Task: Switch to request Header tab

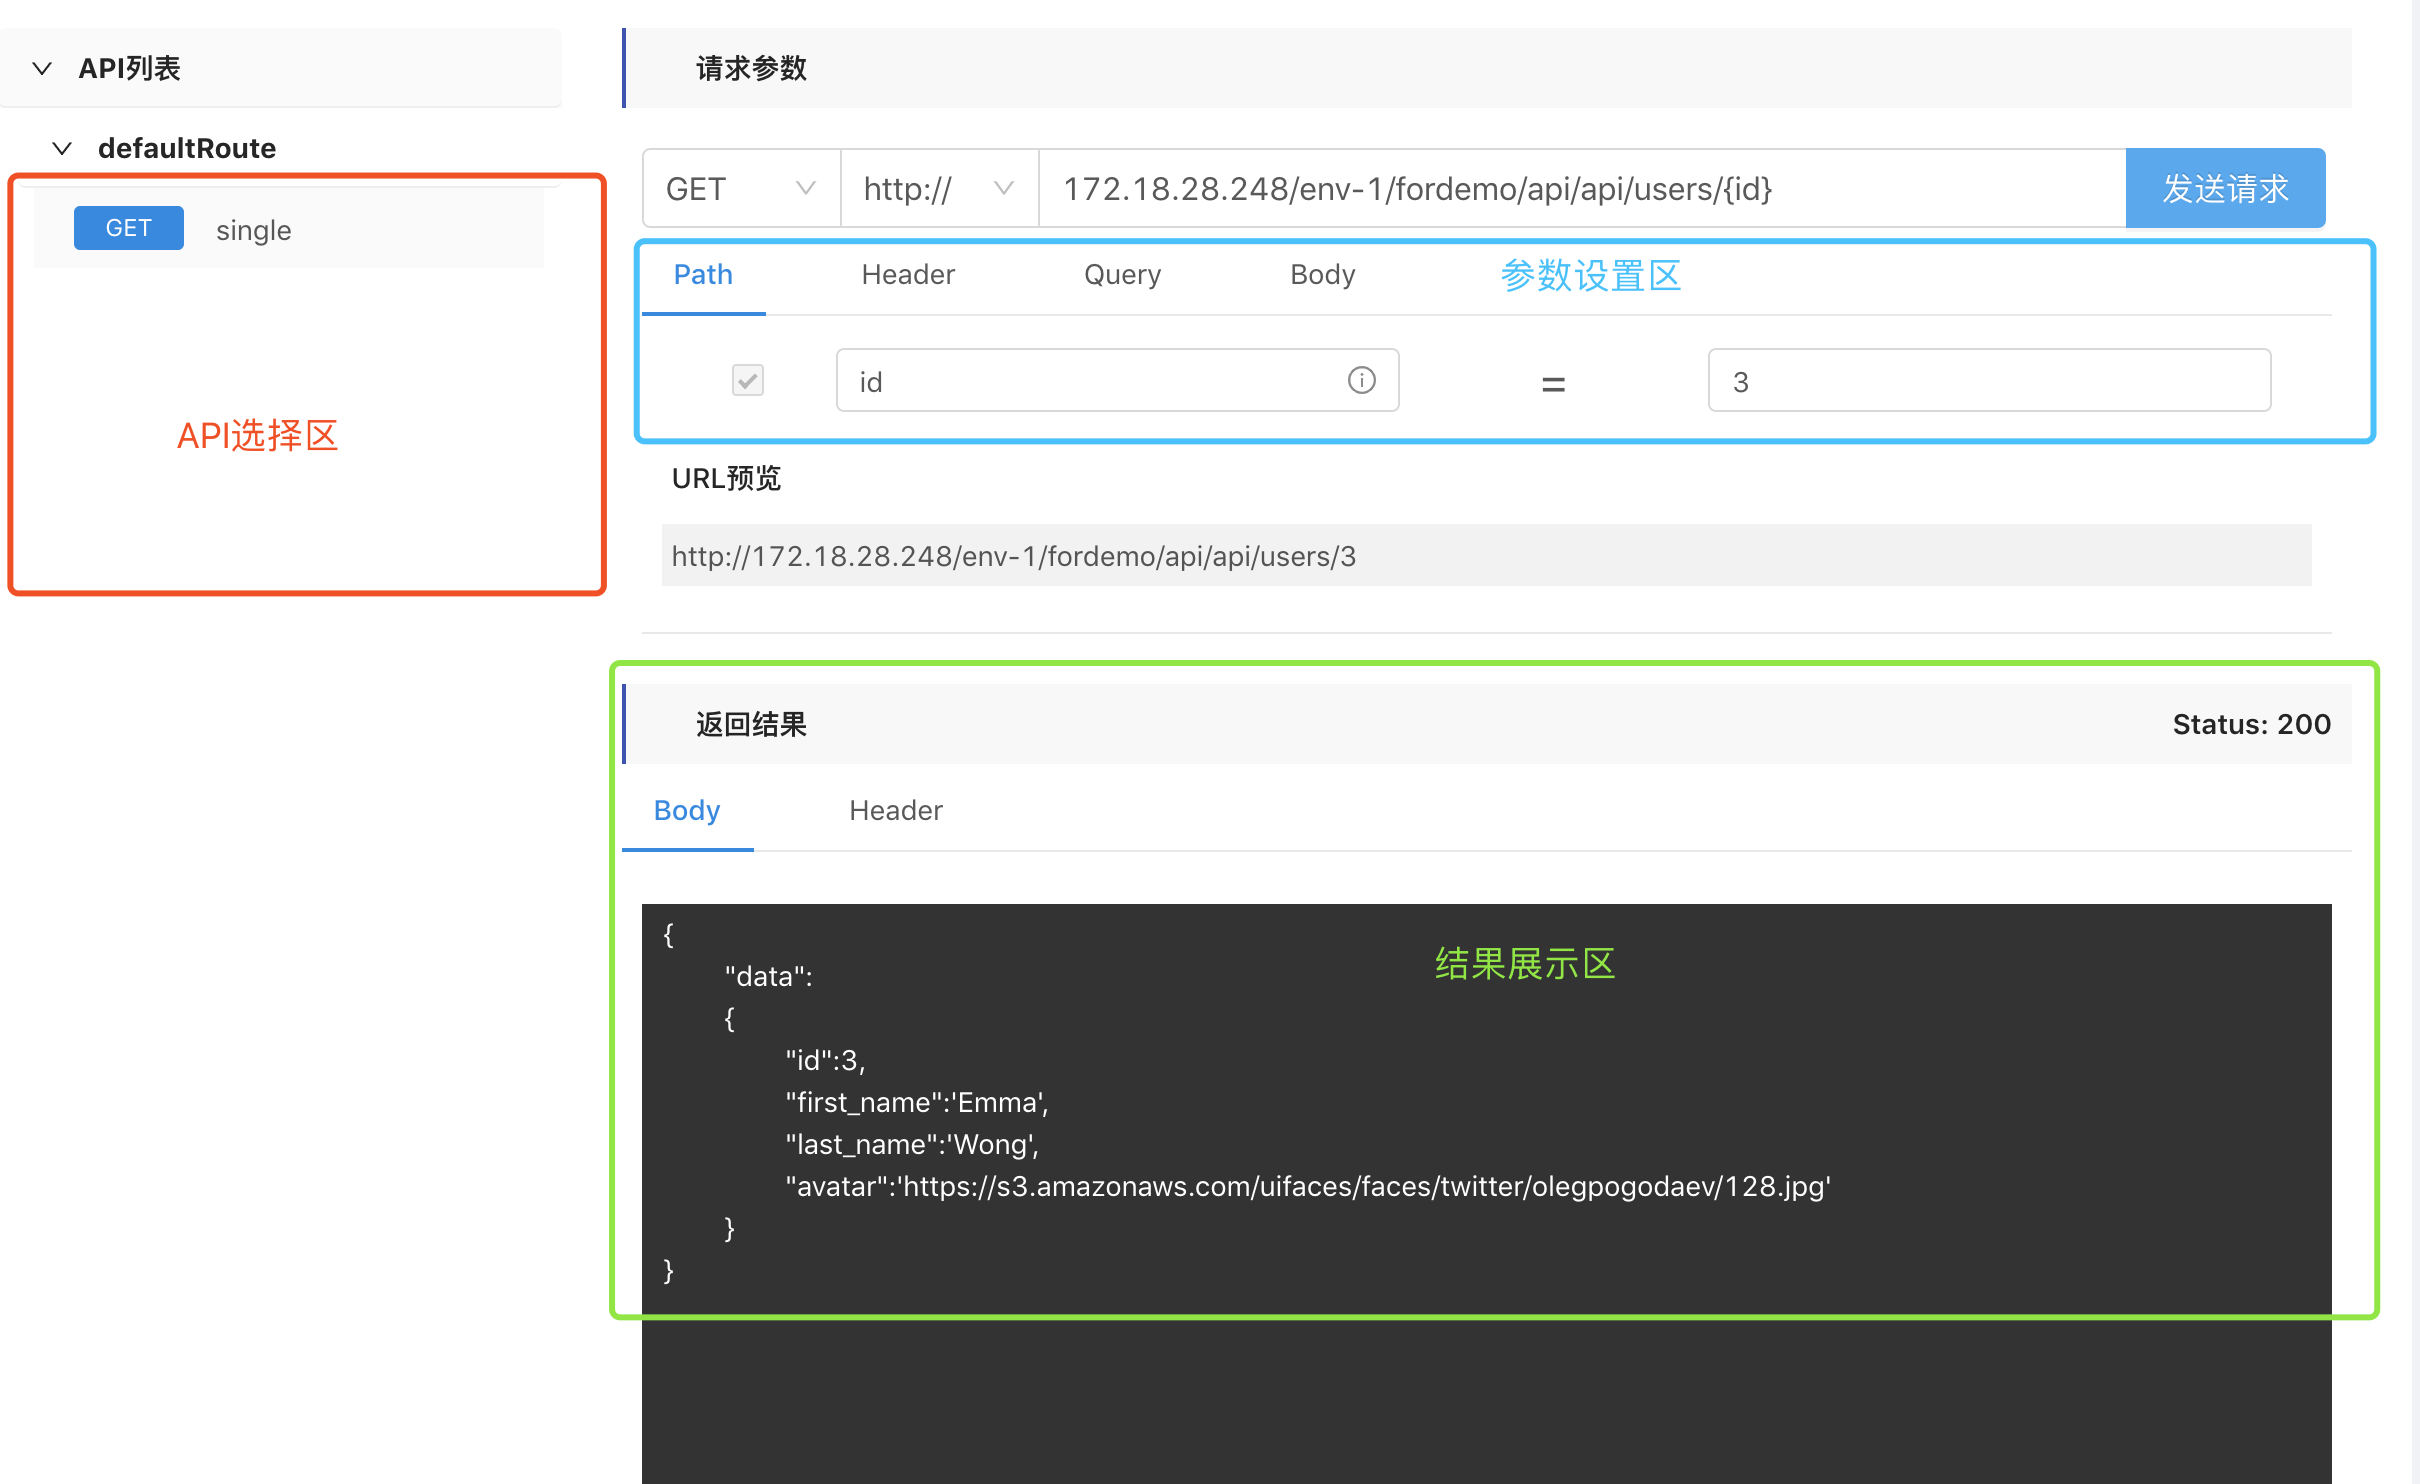Action: click(907, 274)
